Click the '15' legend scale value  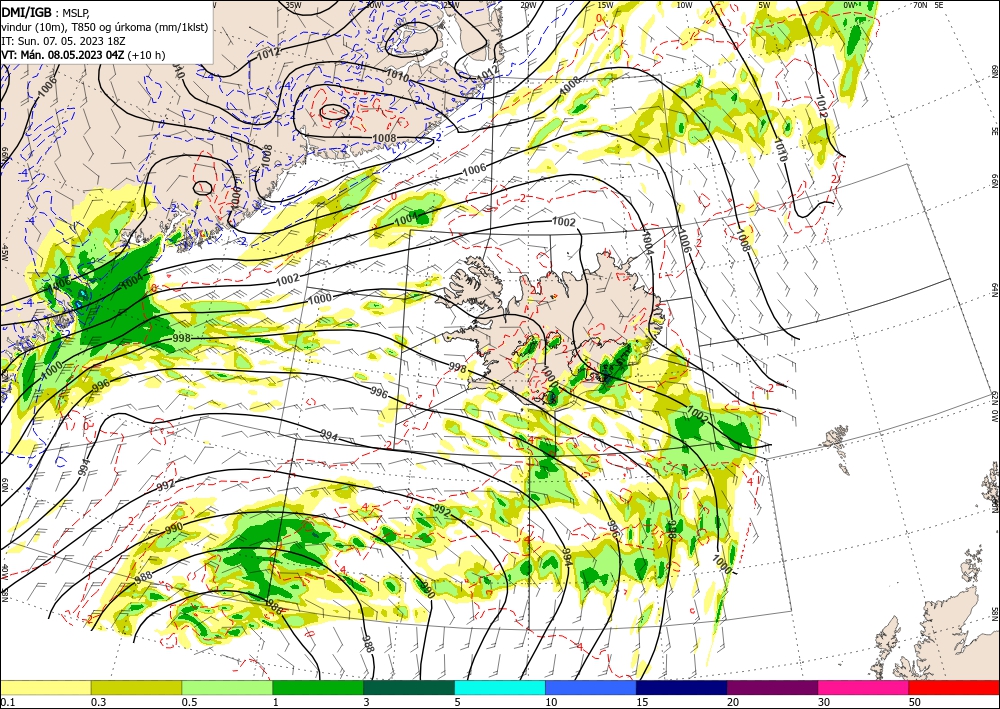point(642,702)
